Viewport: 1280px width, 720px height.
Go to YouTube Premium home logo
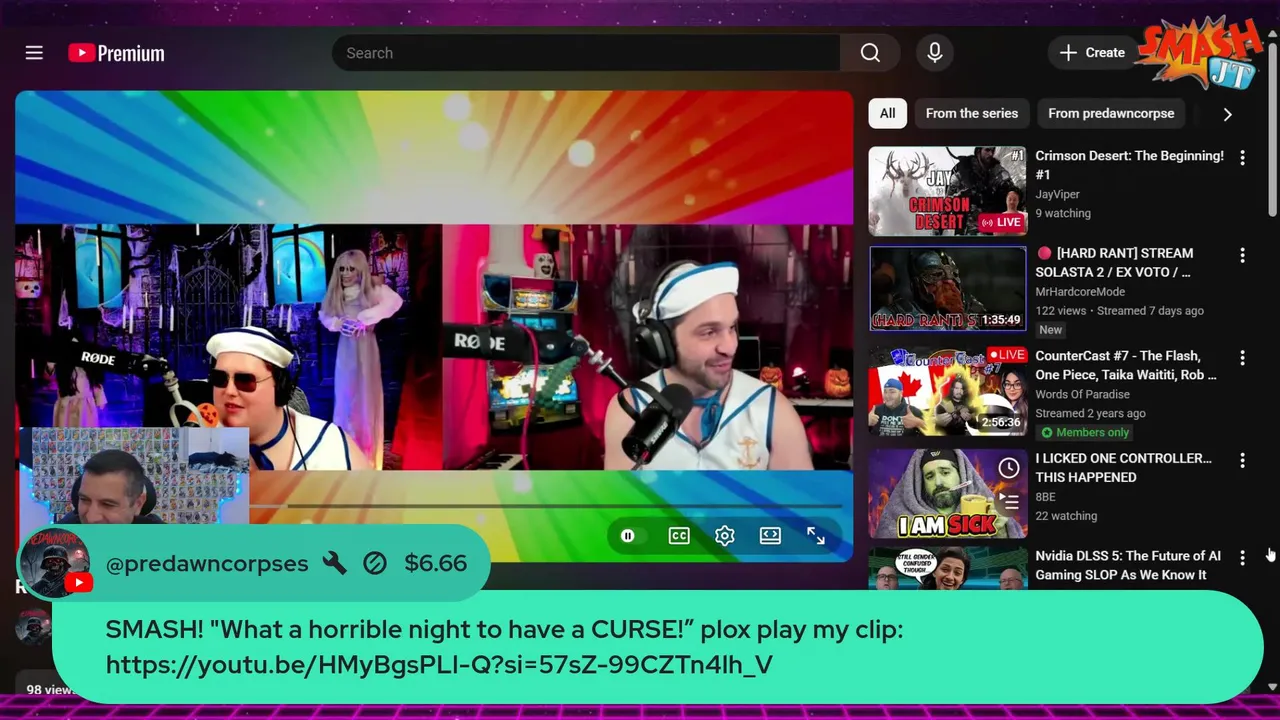click(116, 53)
